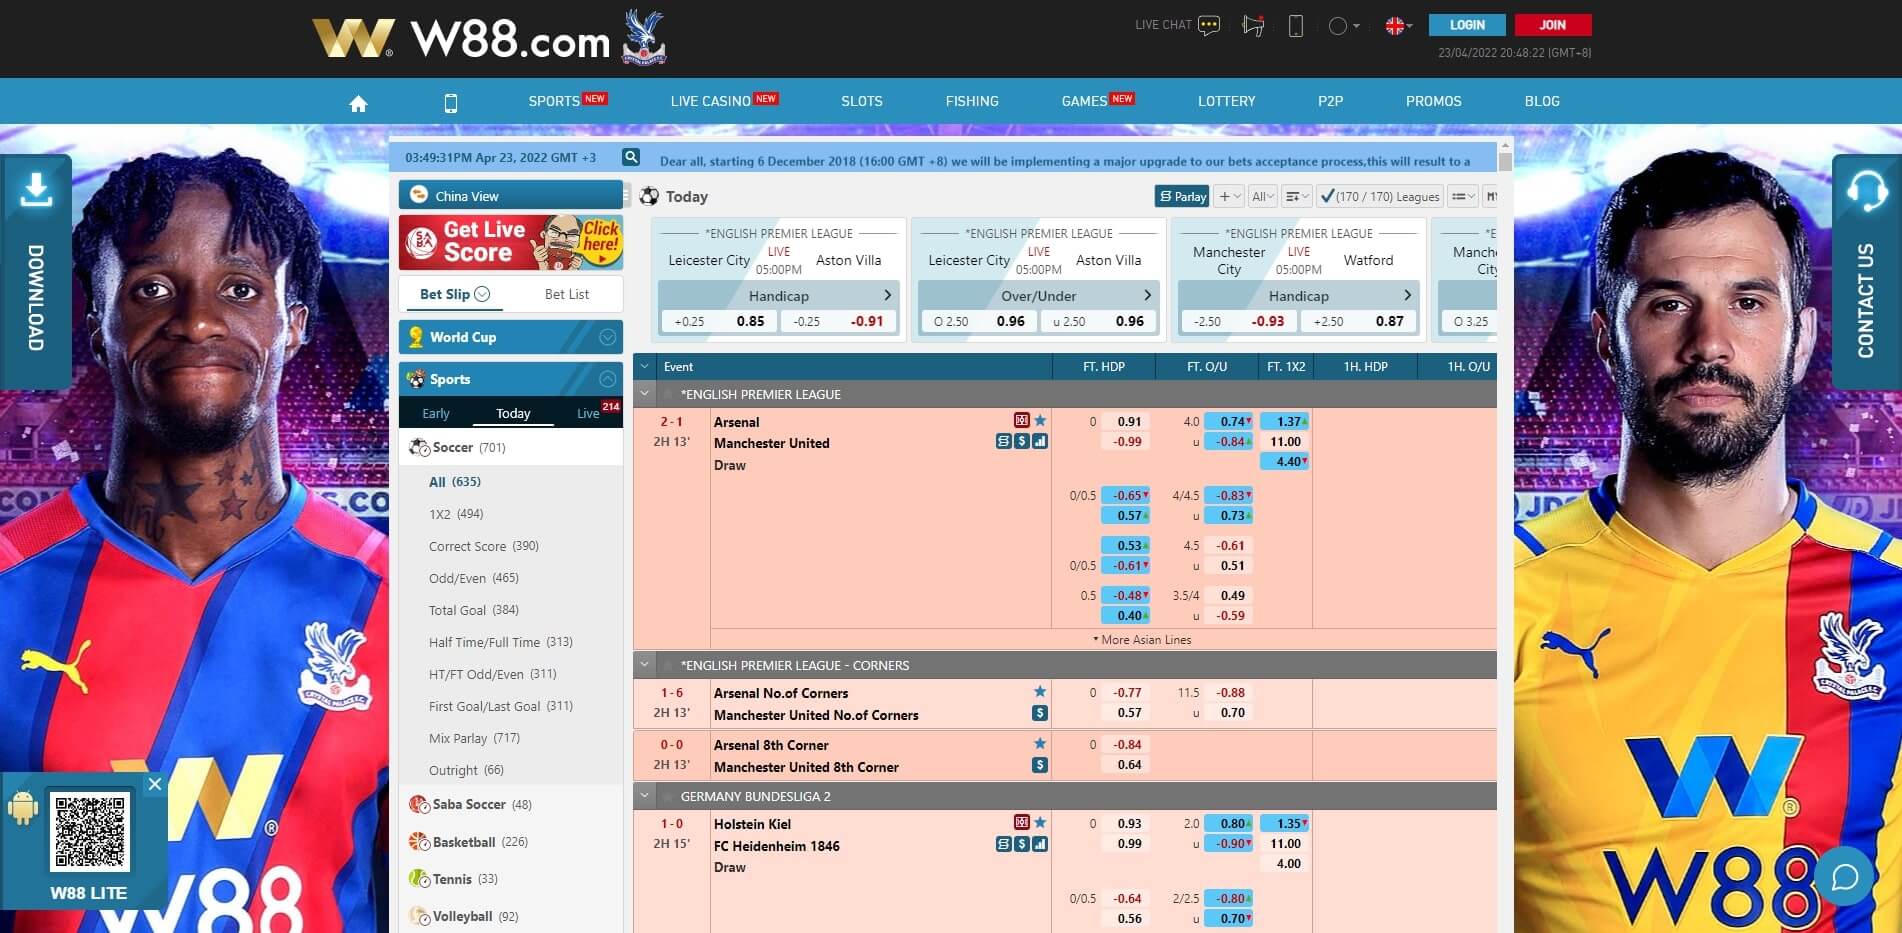Favorite the Arsenal No.of Corners match star
The width and height of the screenshot is (1902, 933).
click(x=1040, y=692)
